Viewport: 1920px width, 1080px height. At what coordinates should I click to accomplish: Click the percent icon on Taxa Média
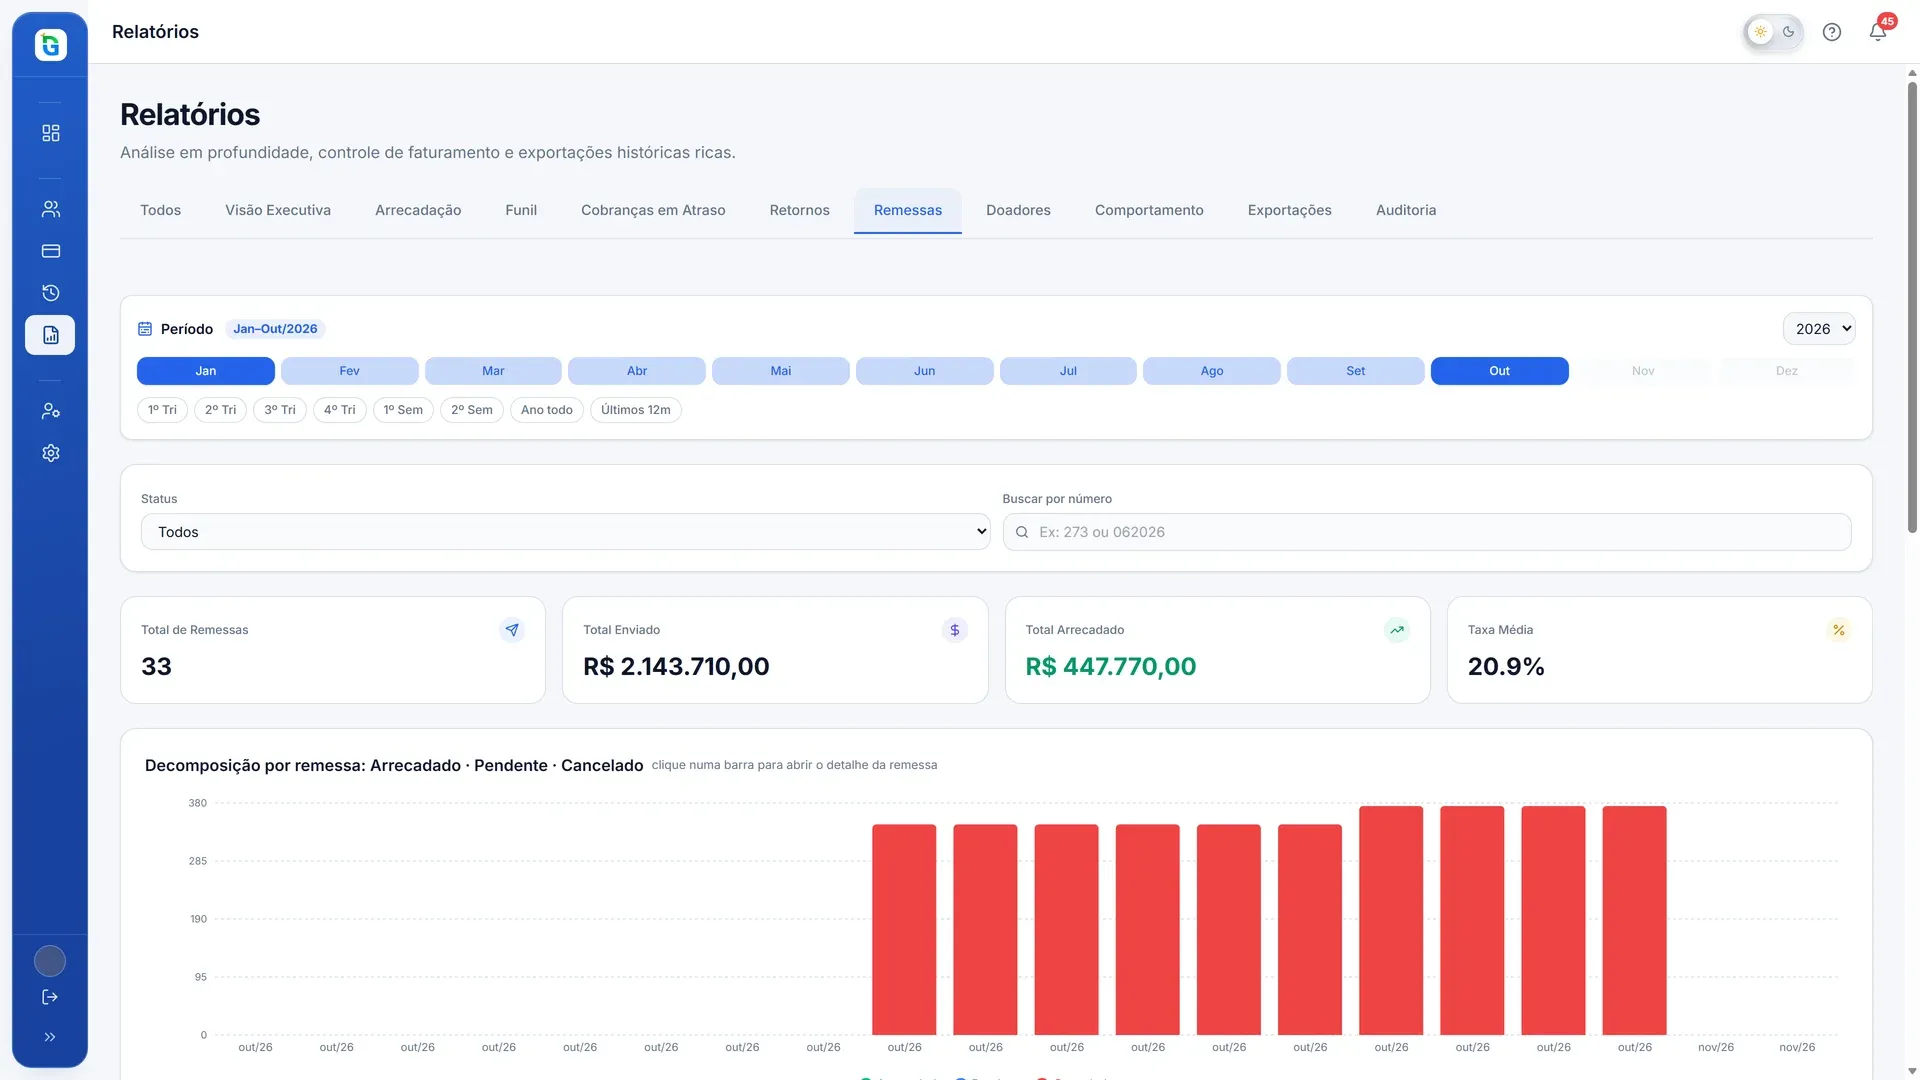click(1839, 630)
